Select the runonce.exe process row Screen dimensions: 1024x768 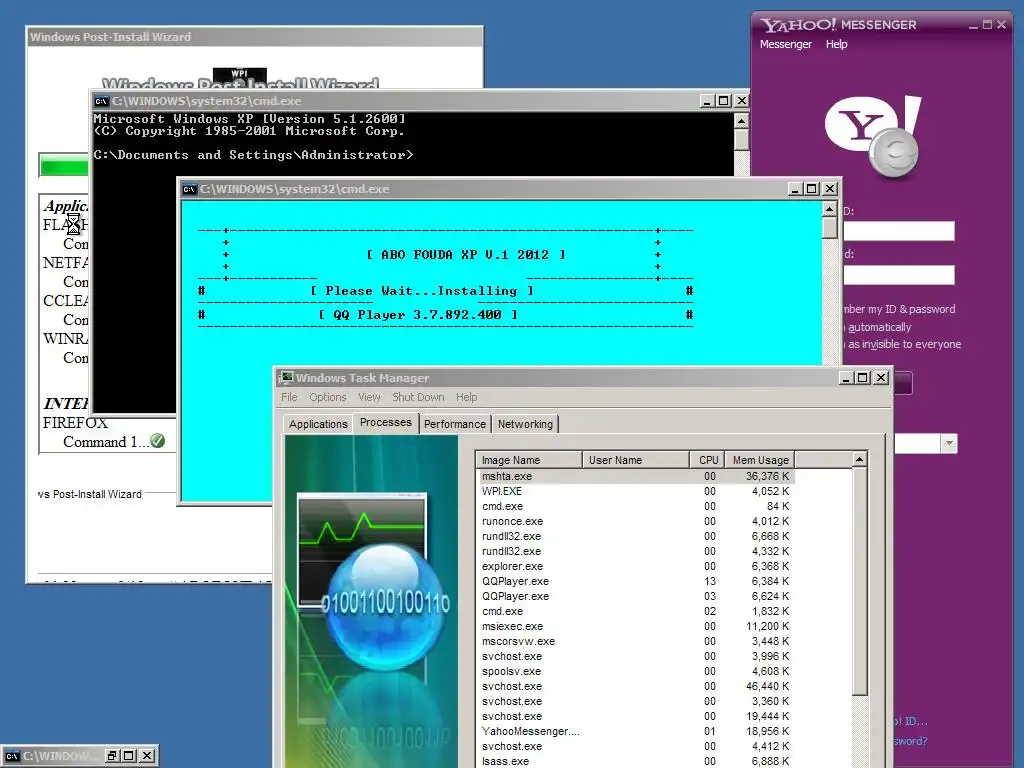(x=635, y=521)
